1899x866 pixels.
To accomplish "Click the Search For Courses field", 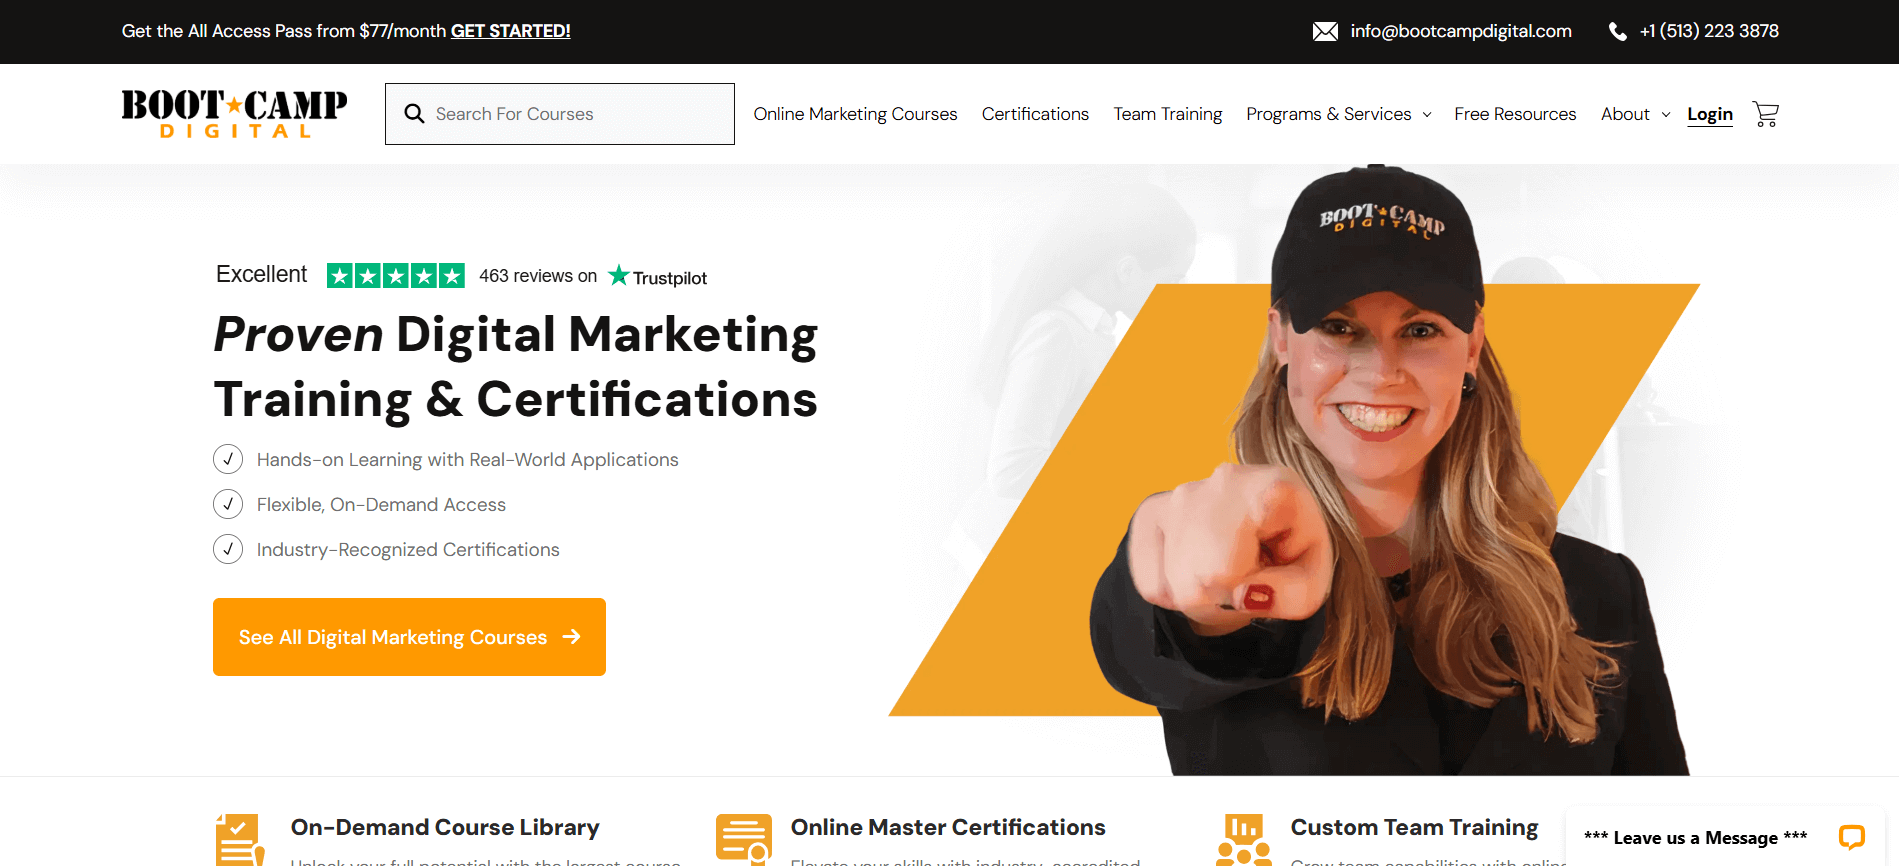I will tap(560, 114).
